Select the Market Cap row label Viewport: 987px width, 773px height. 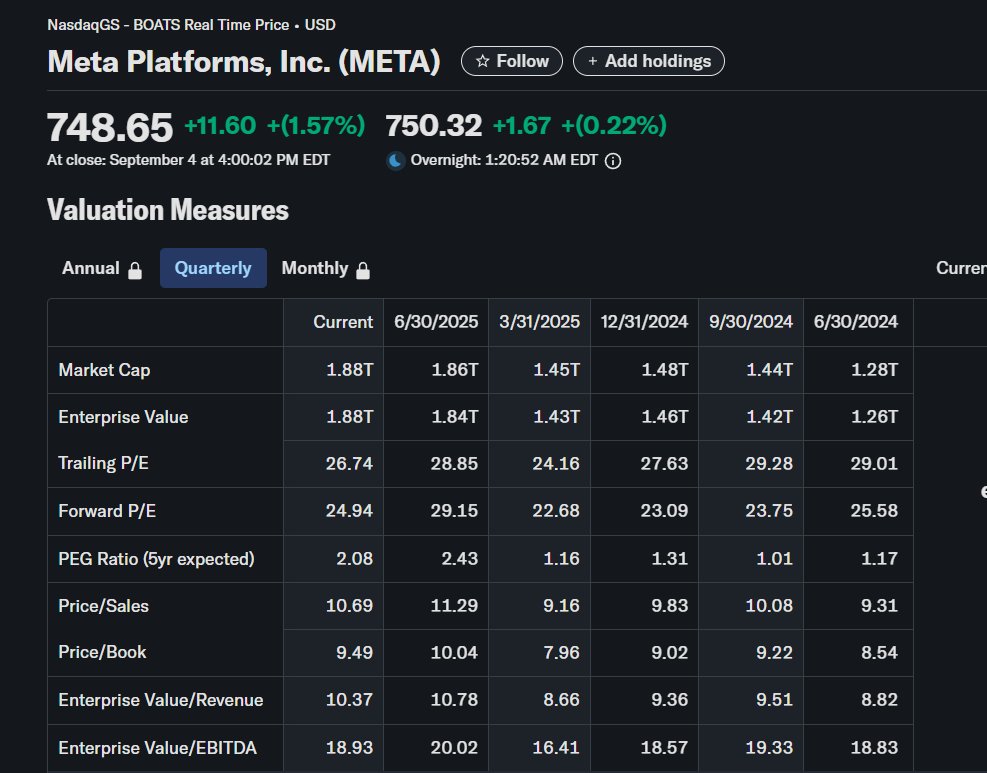104,370
